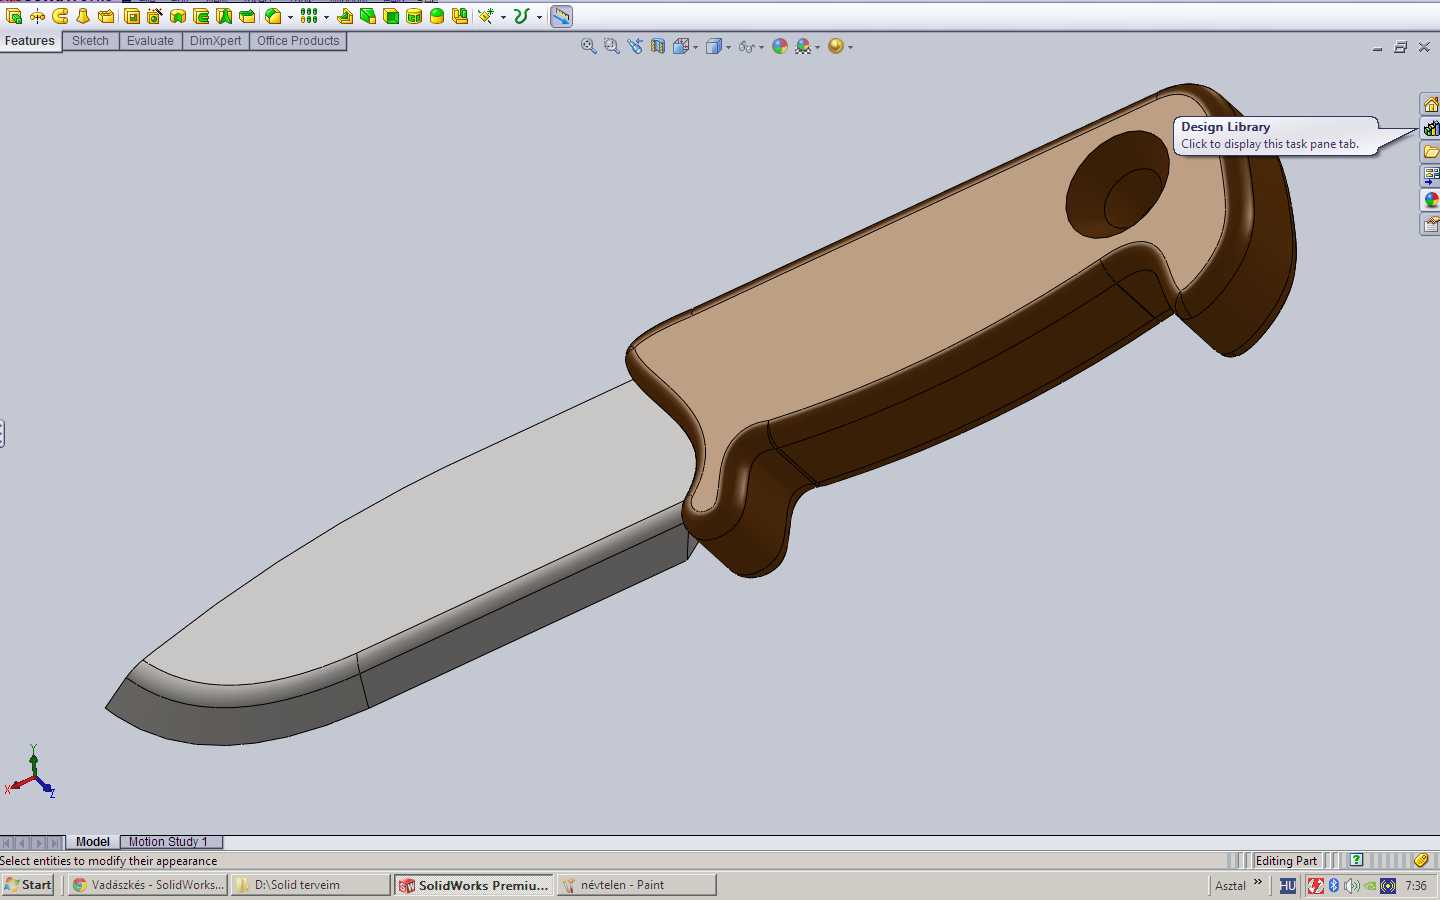Switch to the Features tab

30,41
